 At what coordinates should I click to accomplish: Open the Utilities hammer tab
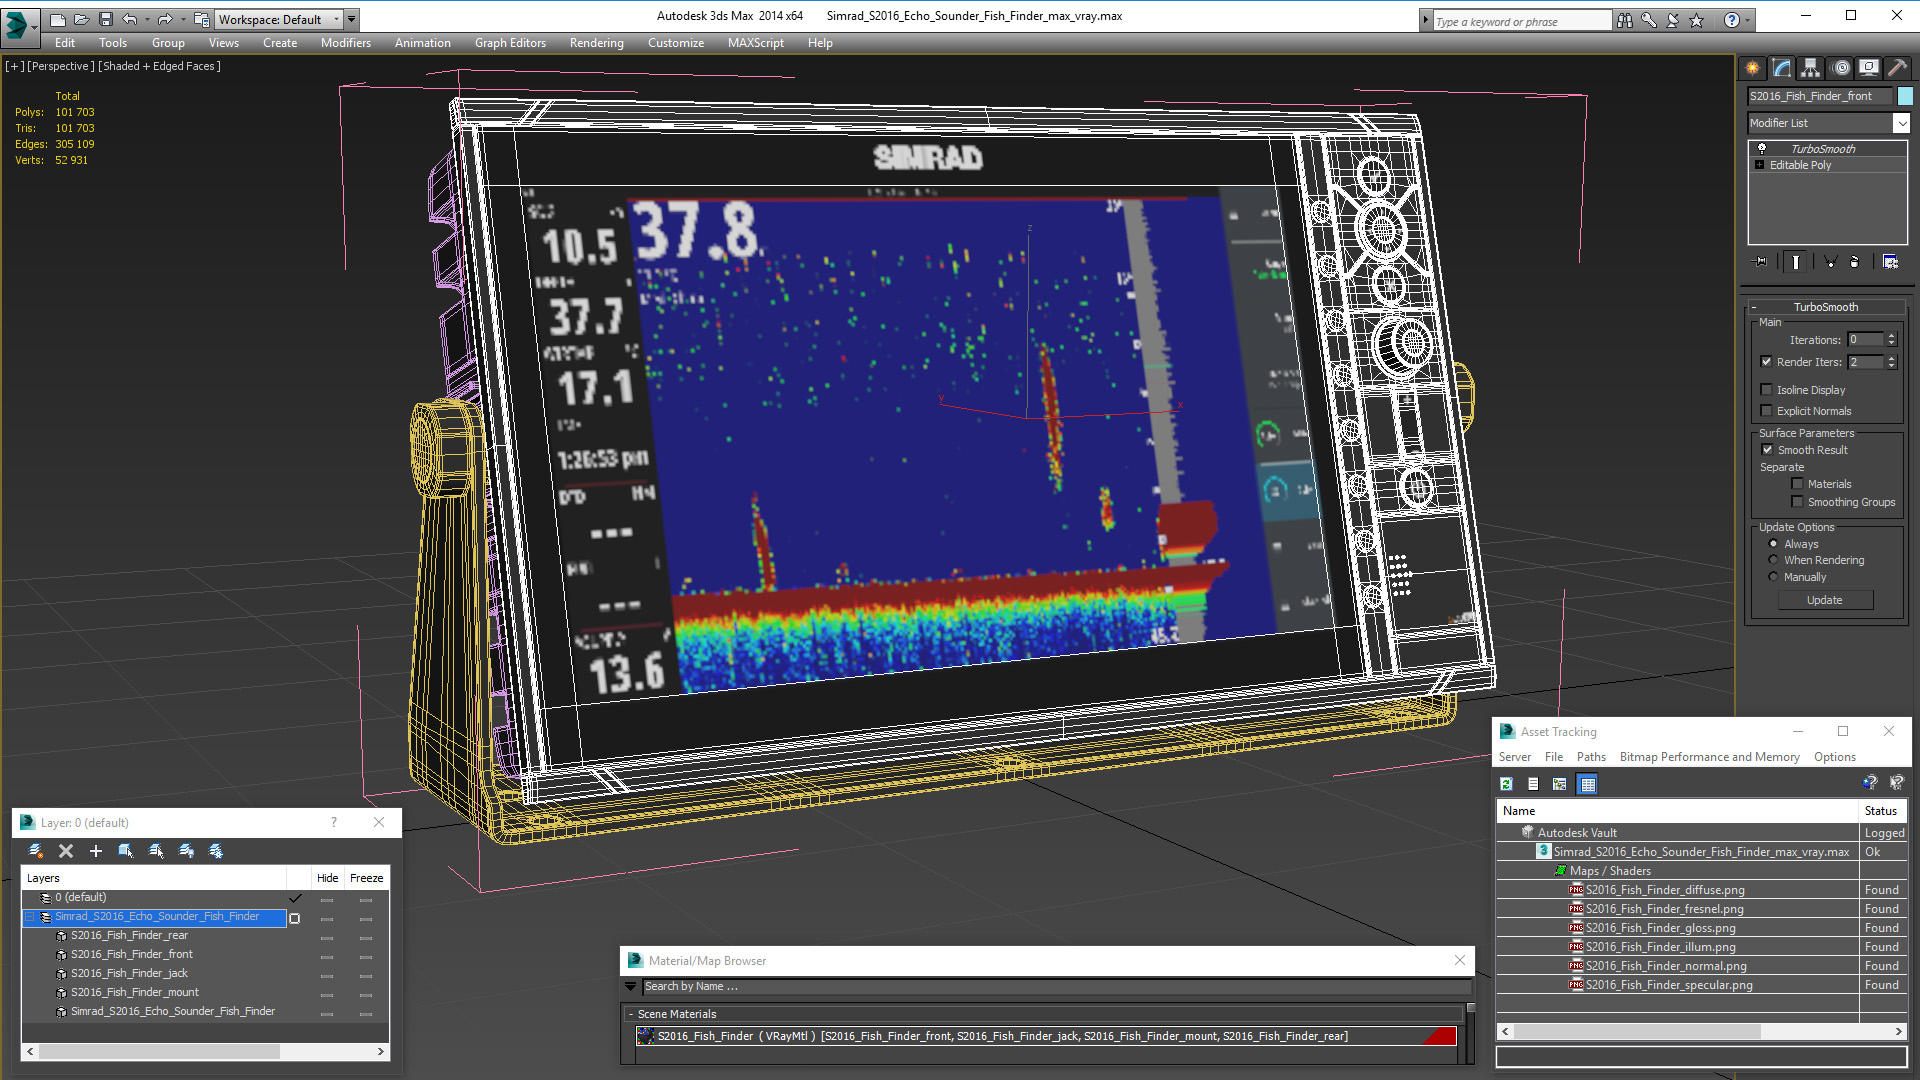(1897, 68)
